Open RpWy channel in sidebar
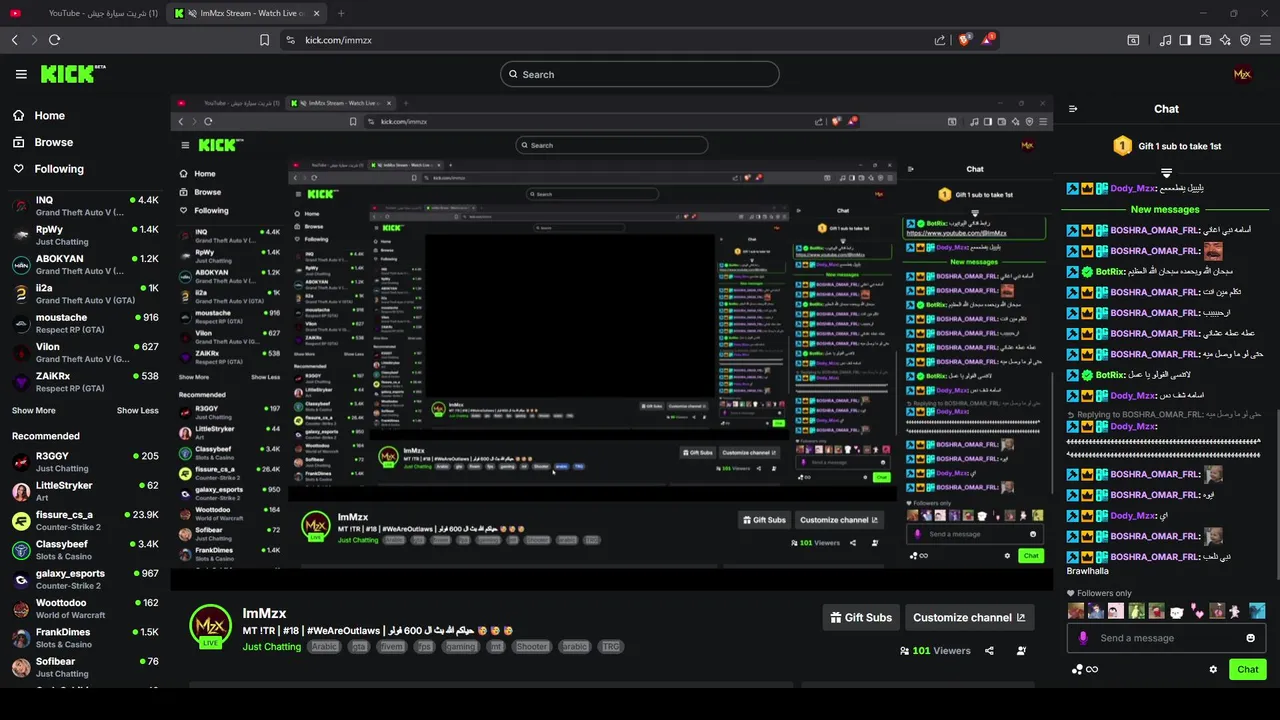Image resolution: width=1280 pixels, height=720 pixels. pyautogui.click(x=85, y=235)
